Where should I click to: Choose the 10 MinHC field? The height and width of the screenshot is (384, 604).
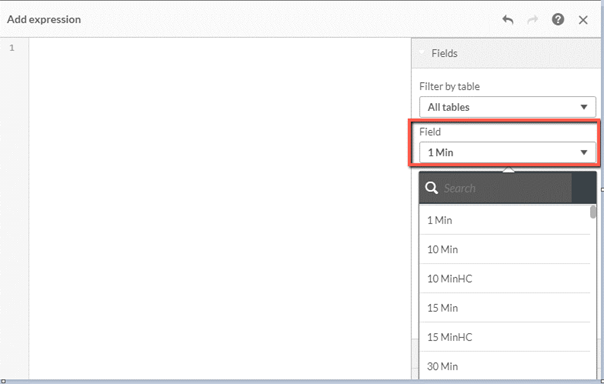point(505,279)
